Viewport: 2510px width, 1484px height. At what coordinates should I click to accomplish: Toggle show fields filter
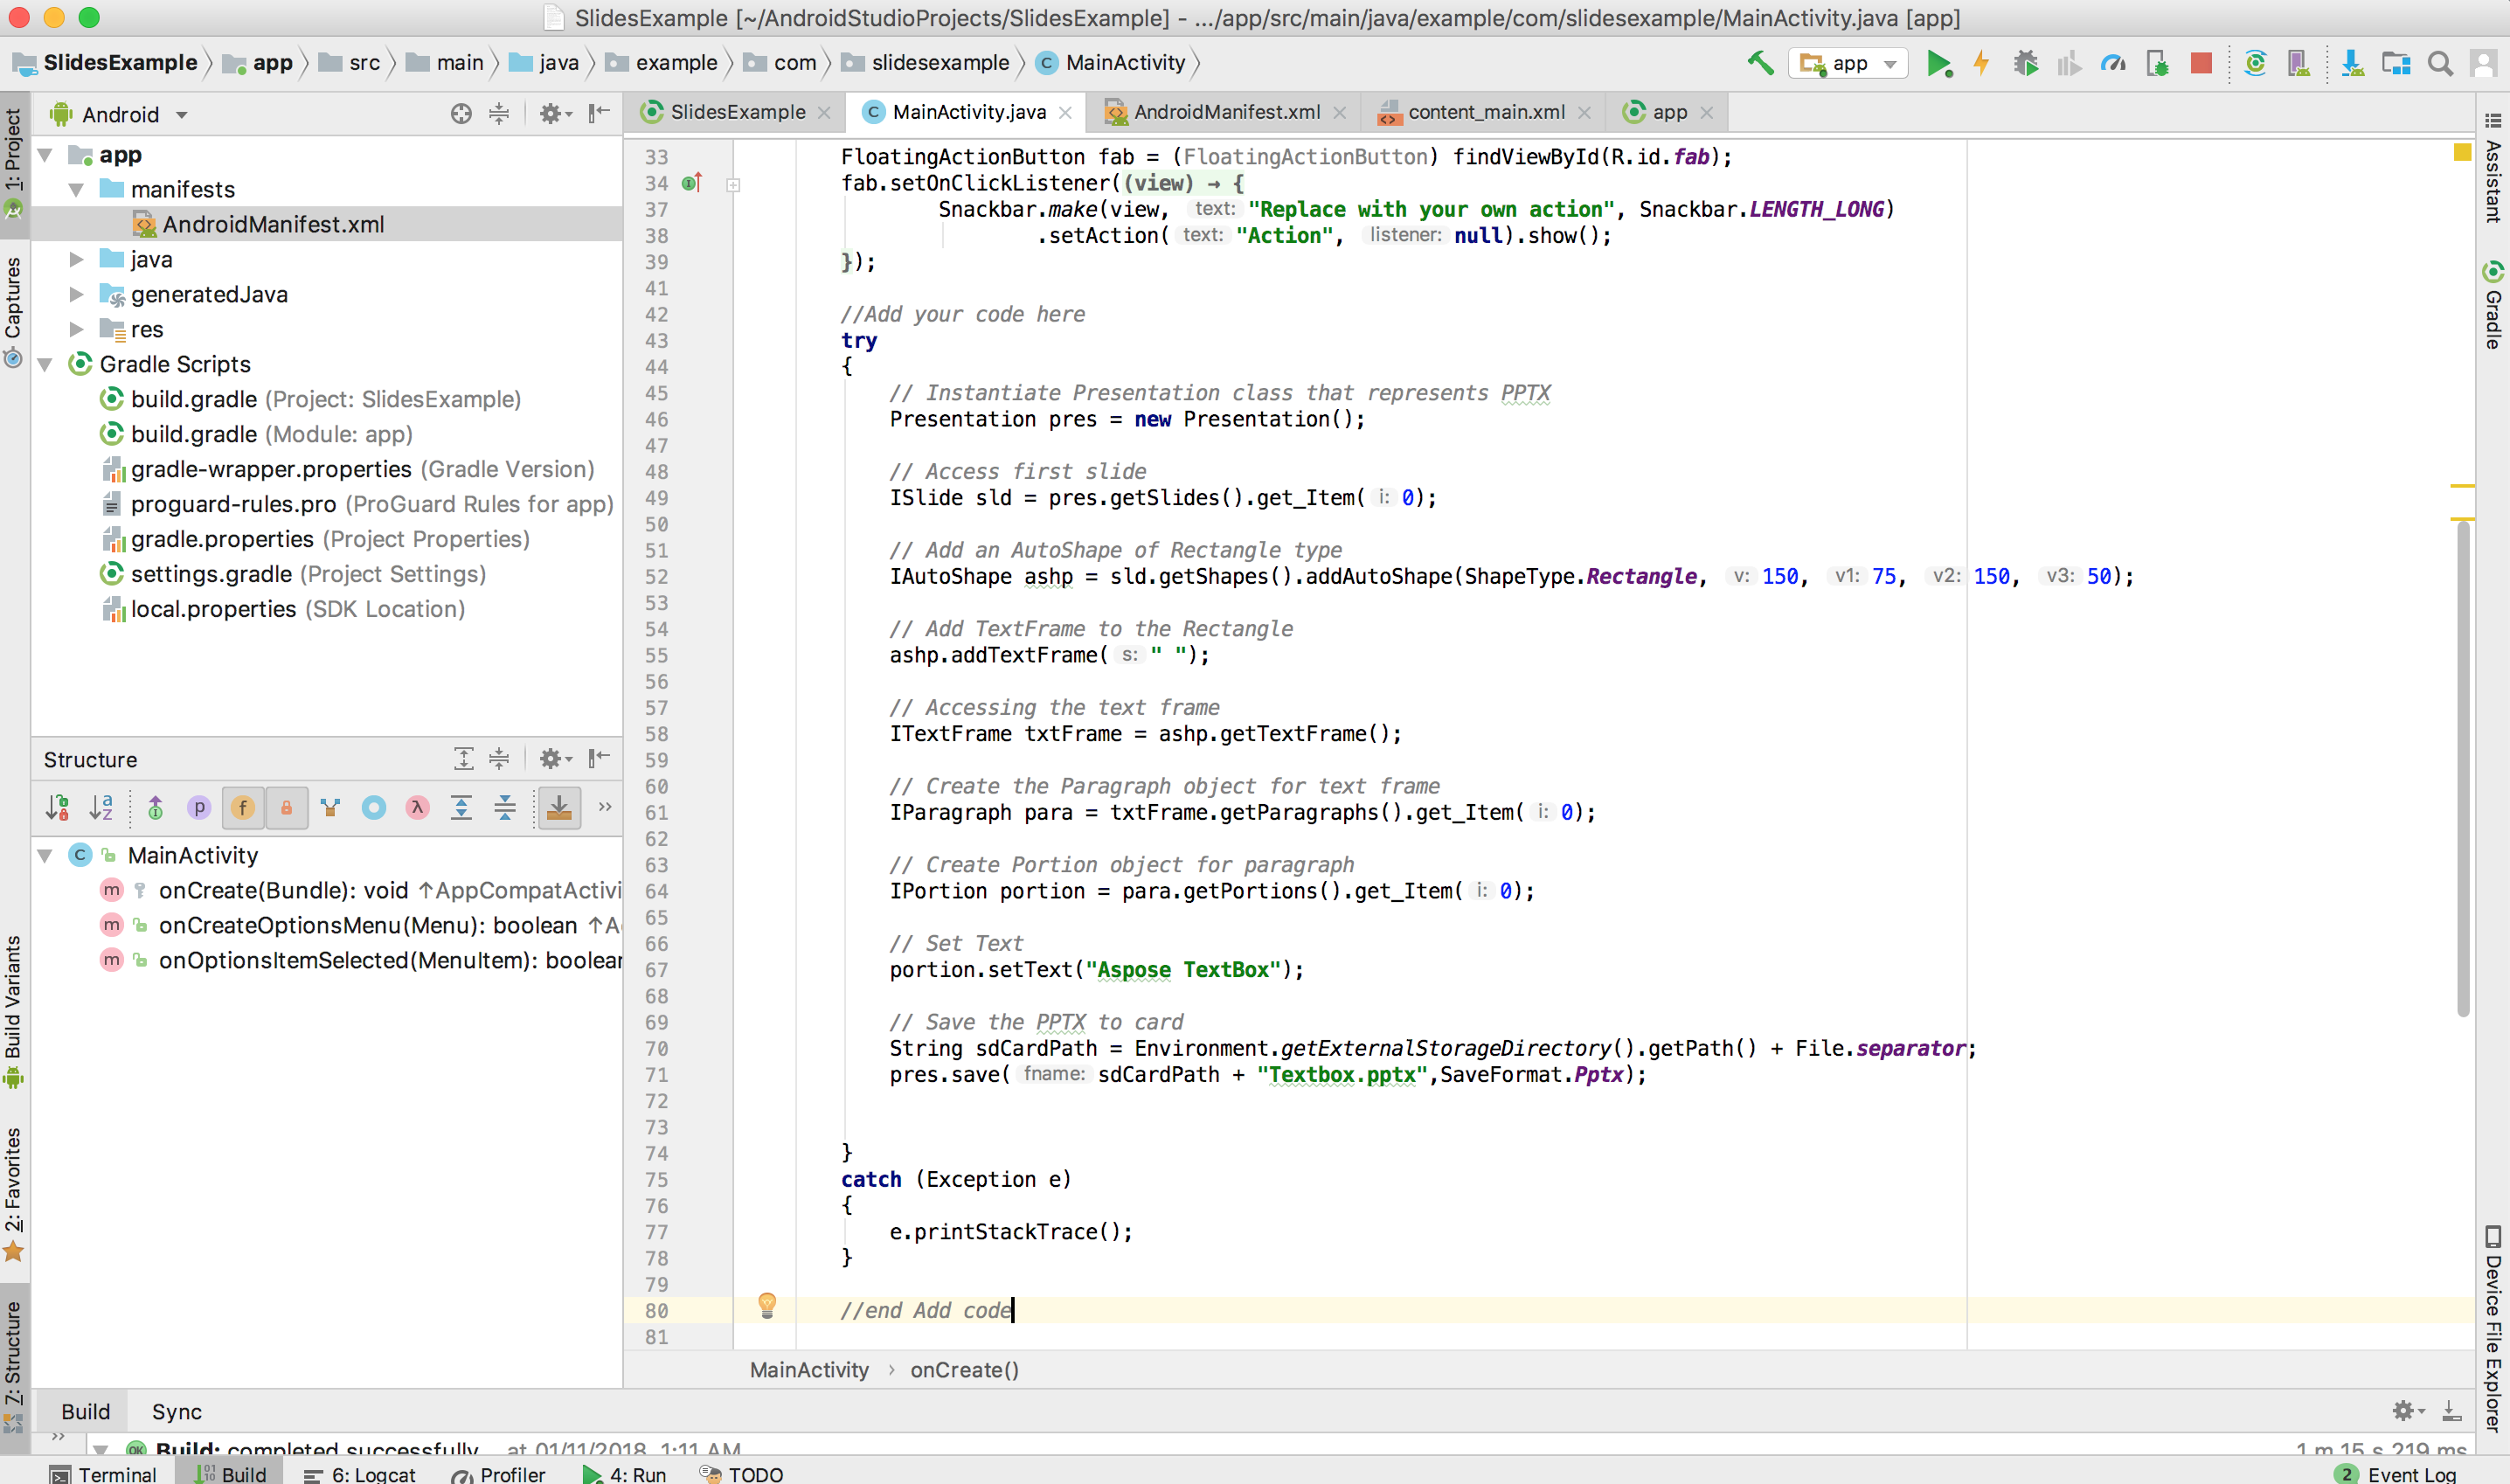(243, 808)
